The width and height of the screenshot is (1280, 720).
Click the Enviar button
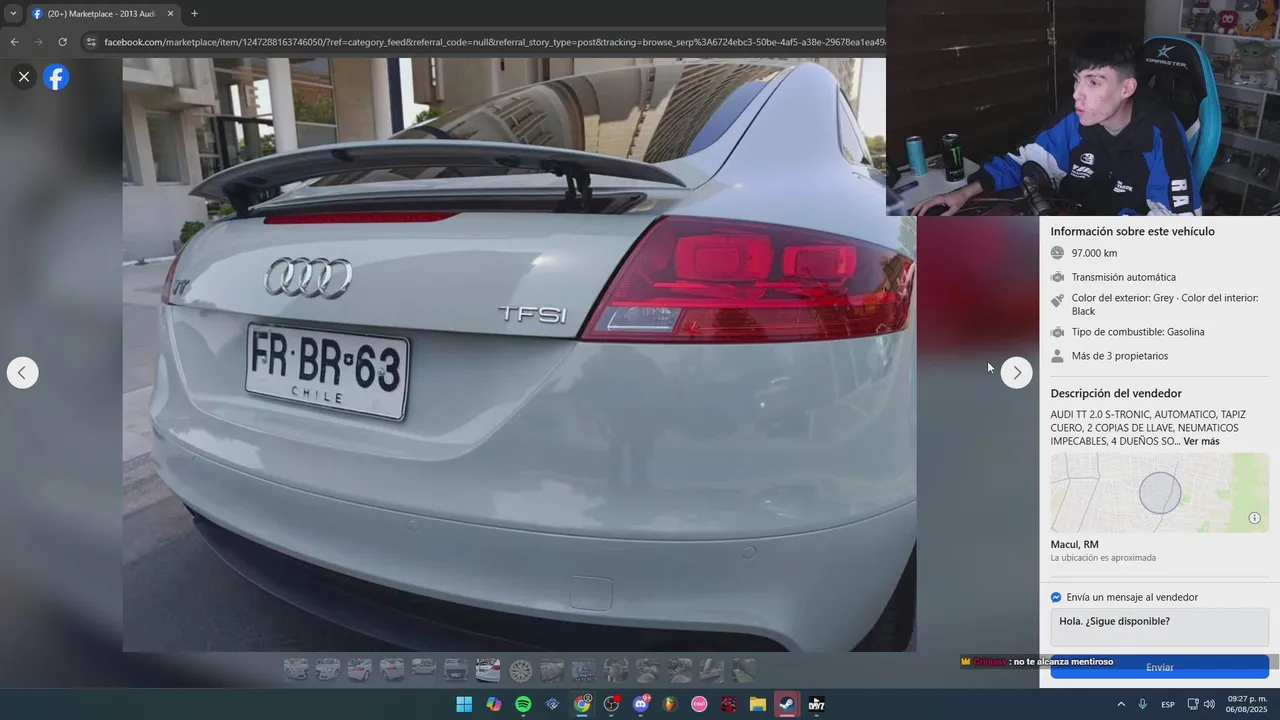pyautogui.click(x=1159, y=667)
